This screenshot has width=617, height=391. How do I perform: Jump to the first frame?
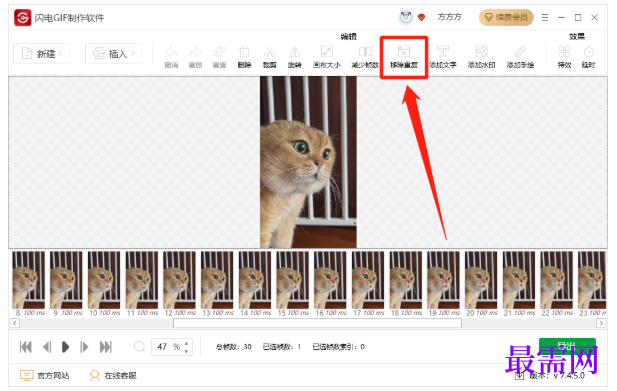tap(26, 347)
